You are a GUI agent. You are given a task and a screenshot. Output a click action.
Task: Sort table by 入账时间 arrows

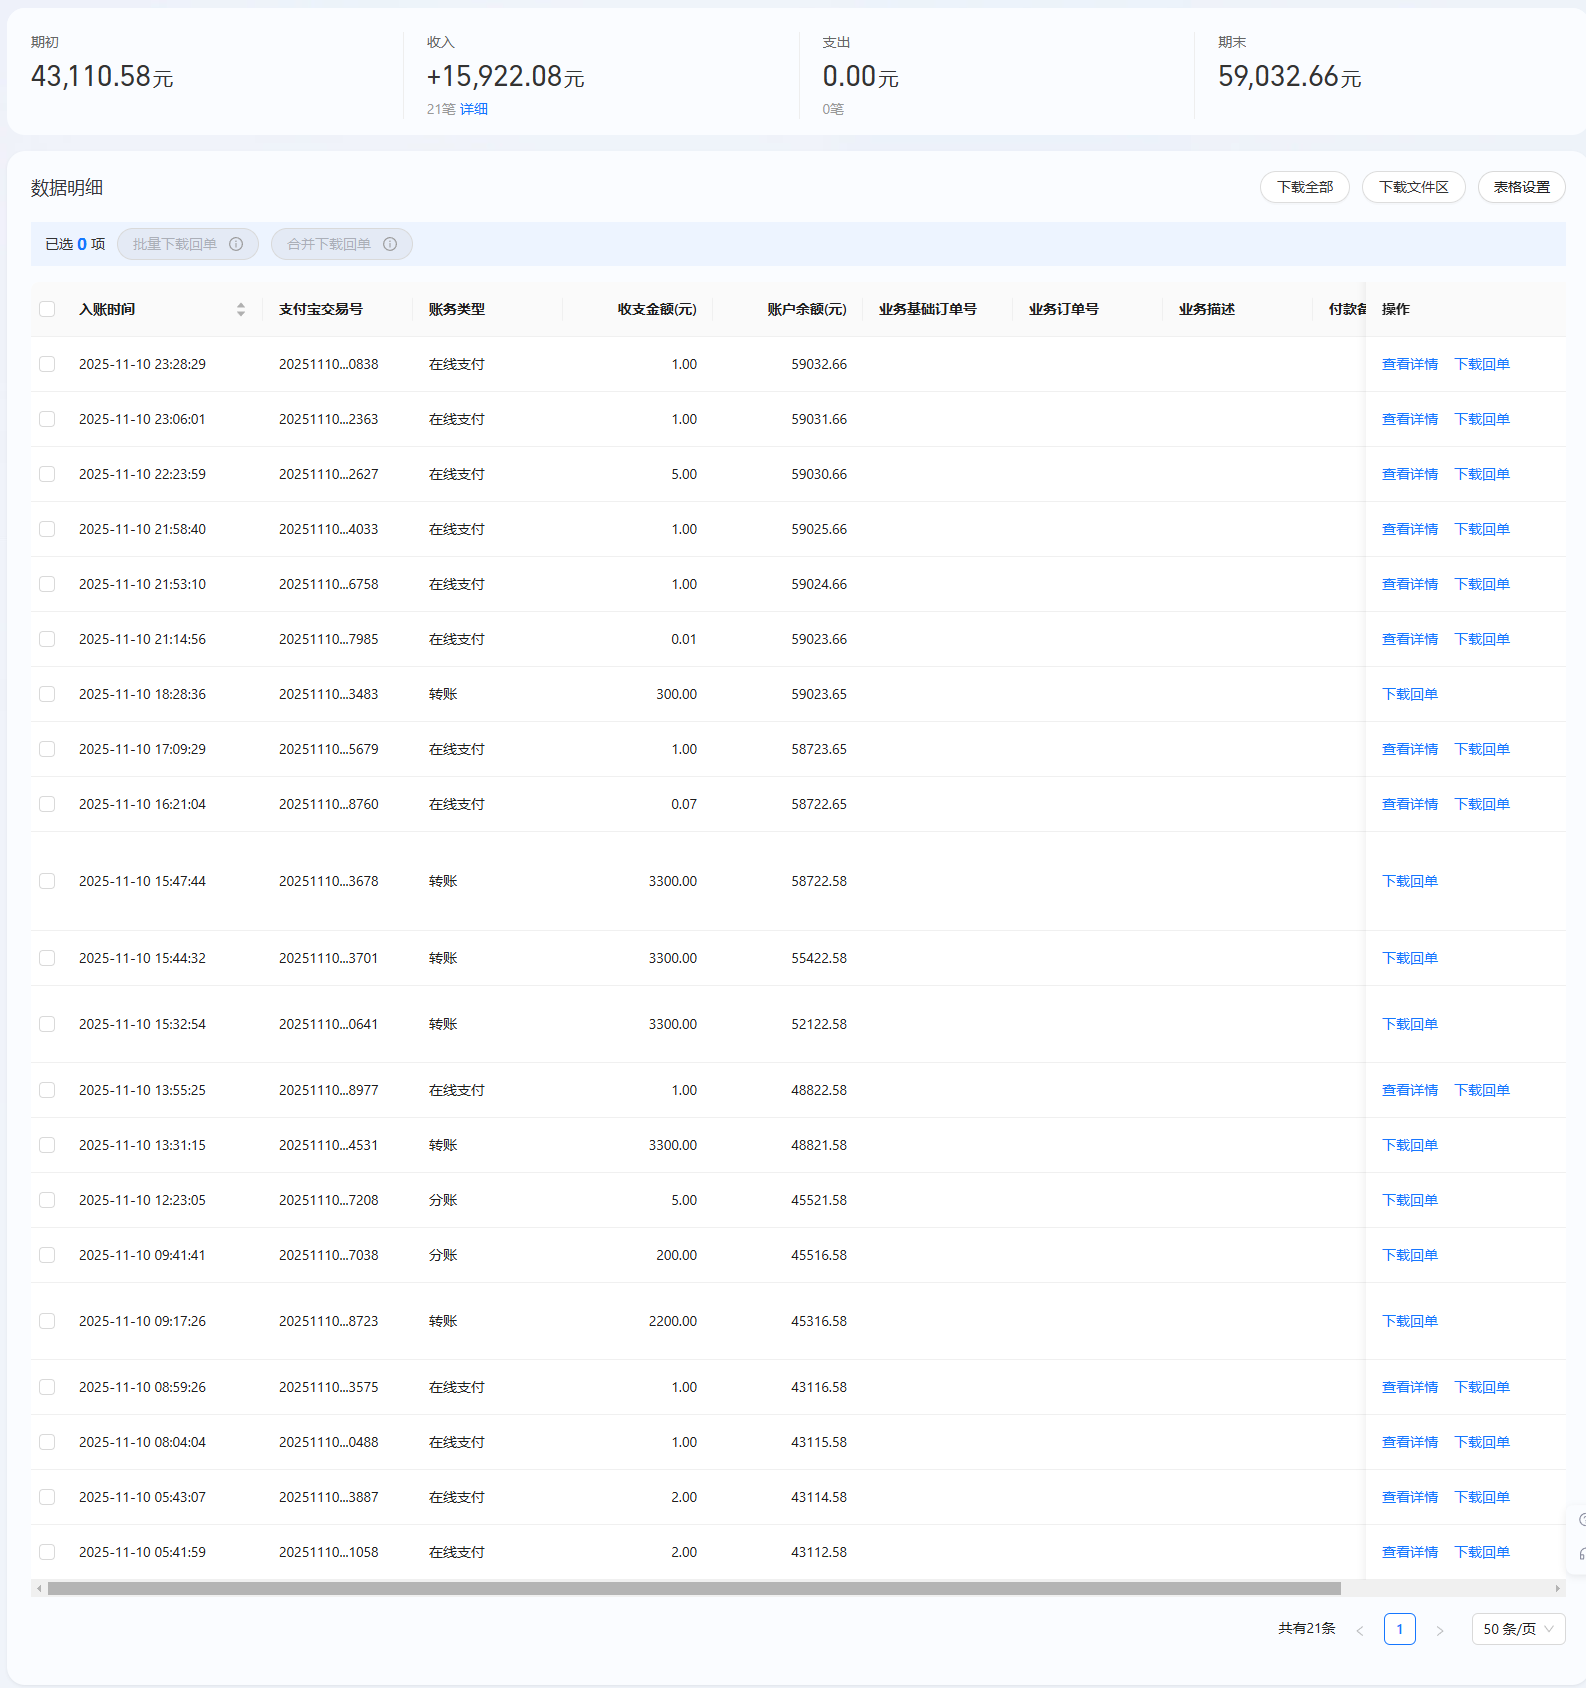241,310
